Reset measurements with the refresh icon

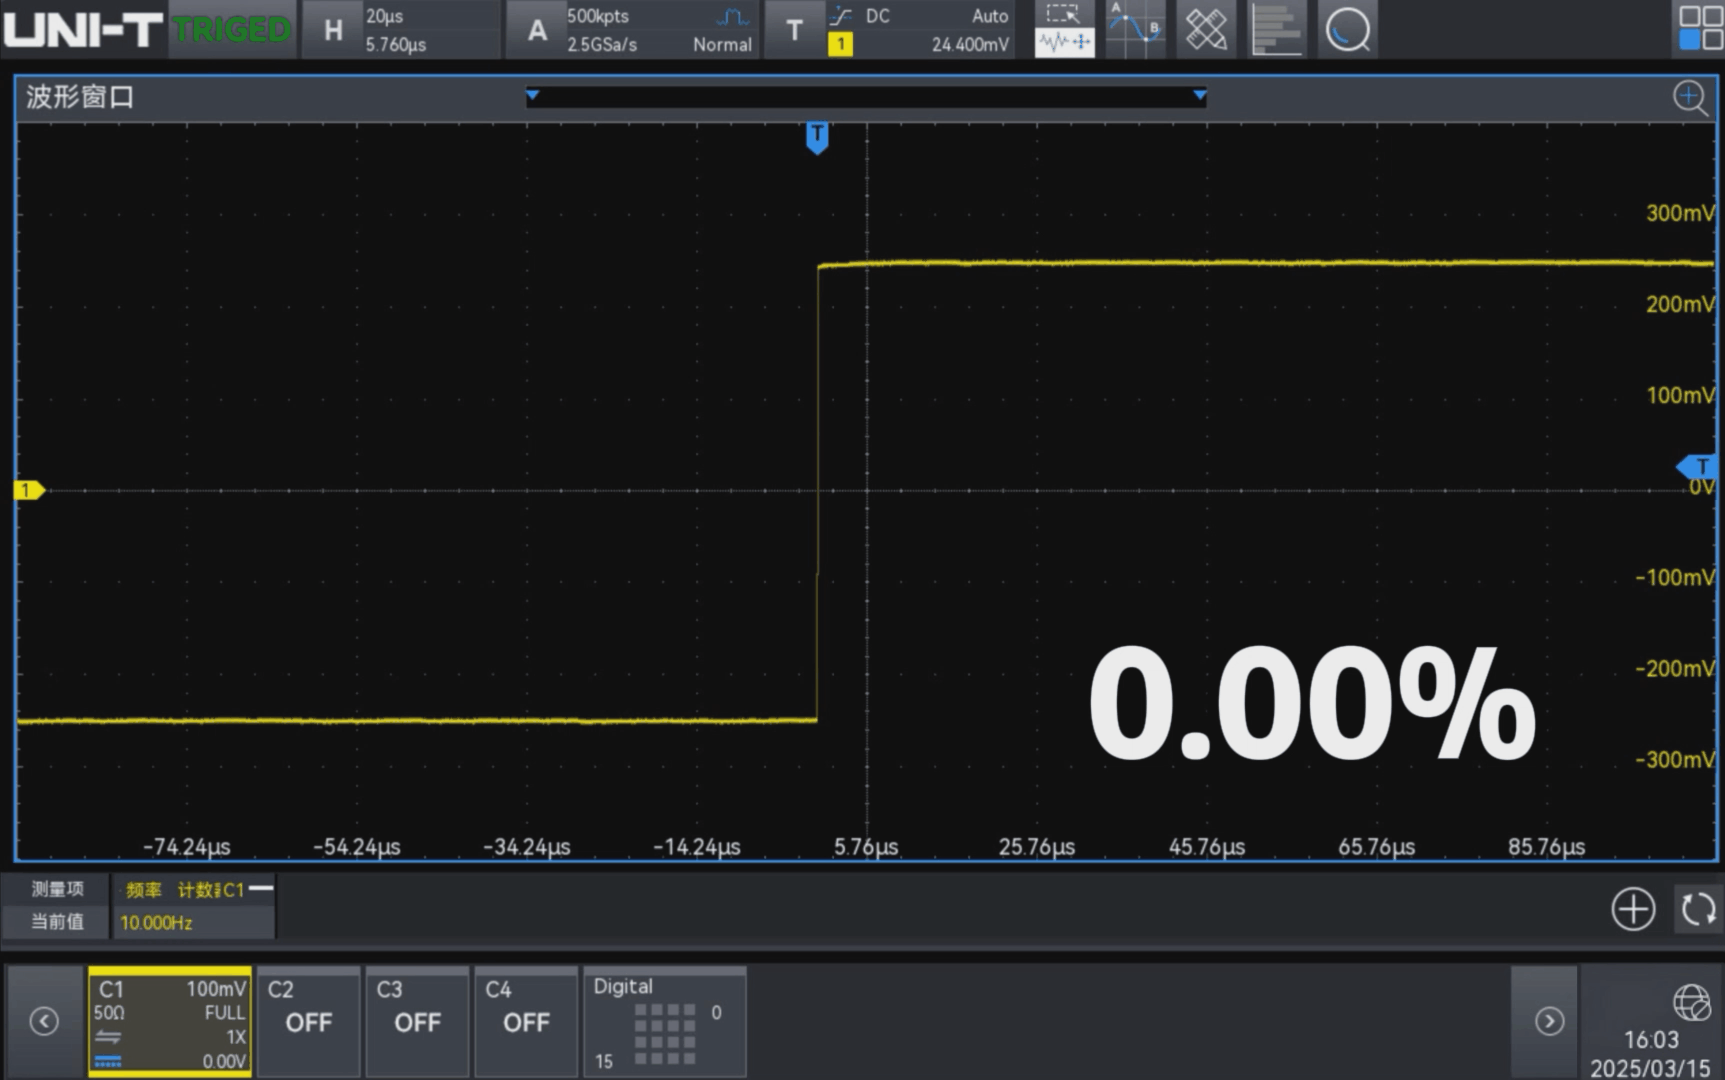(x=1697, y=909)
